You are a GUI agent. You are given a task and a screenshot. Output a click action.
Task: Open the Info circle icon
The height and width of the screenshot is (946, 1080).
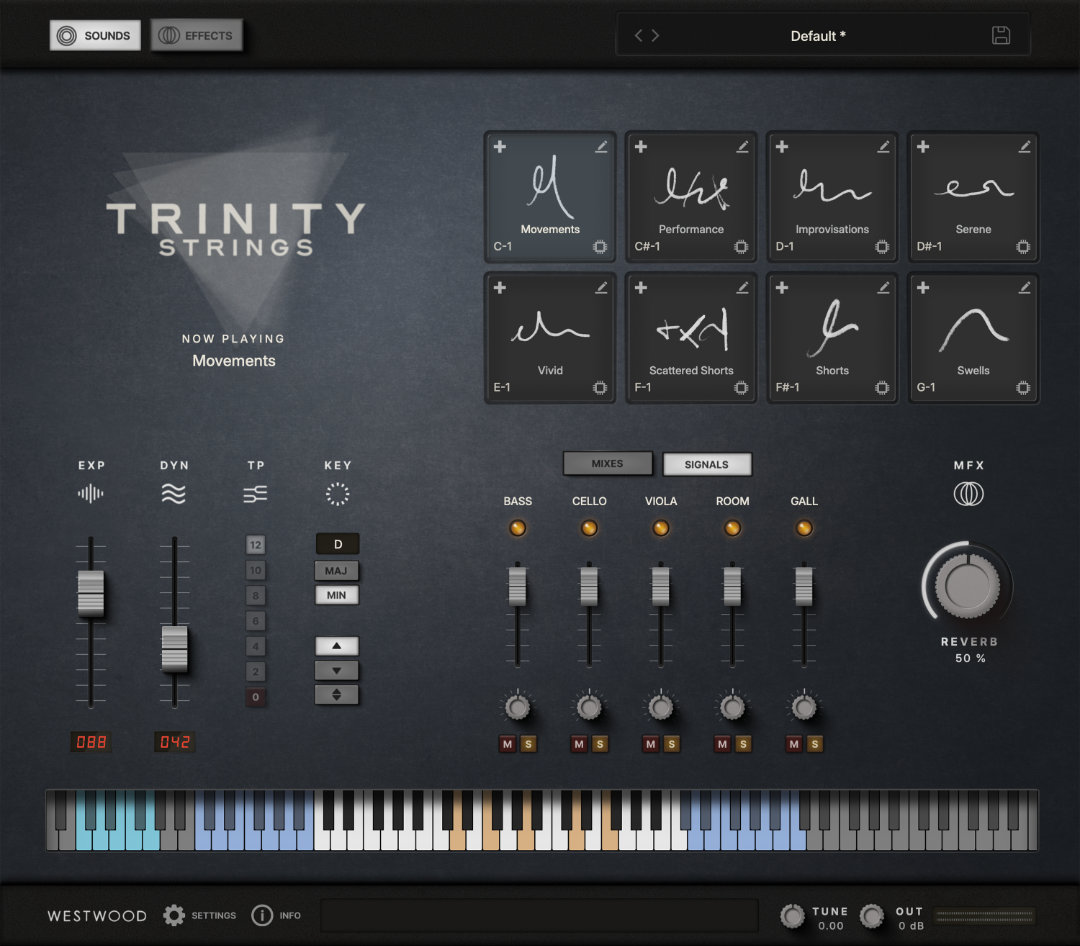(x=262, y=915)
